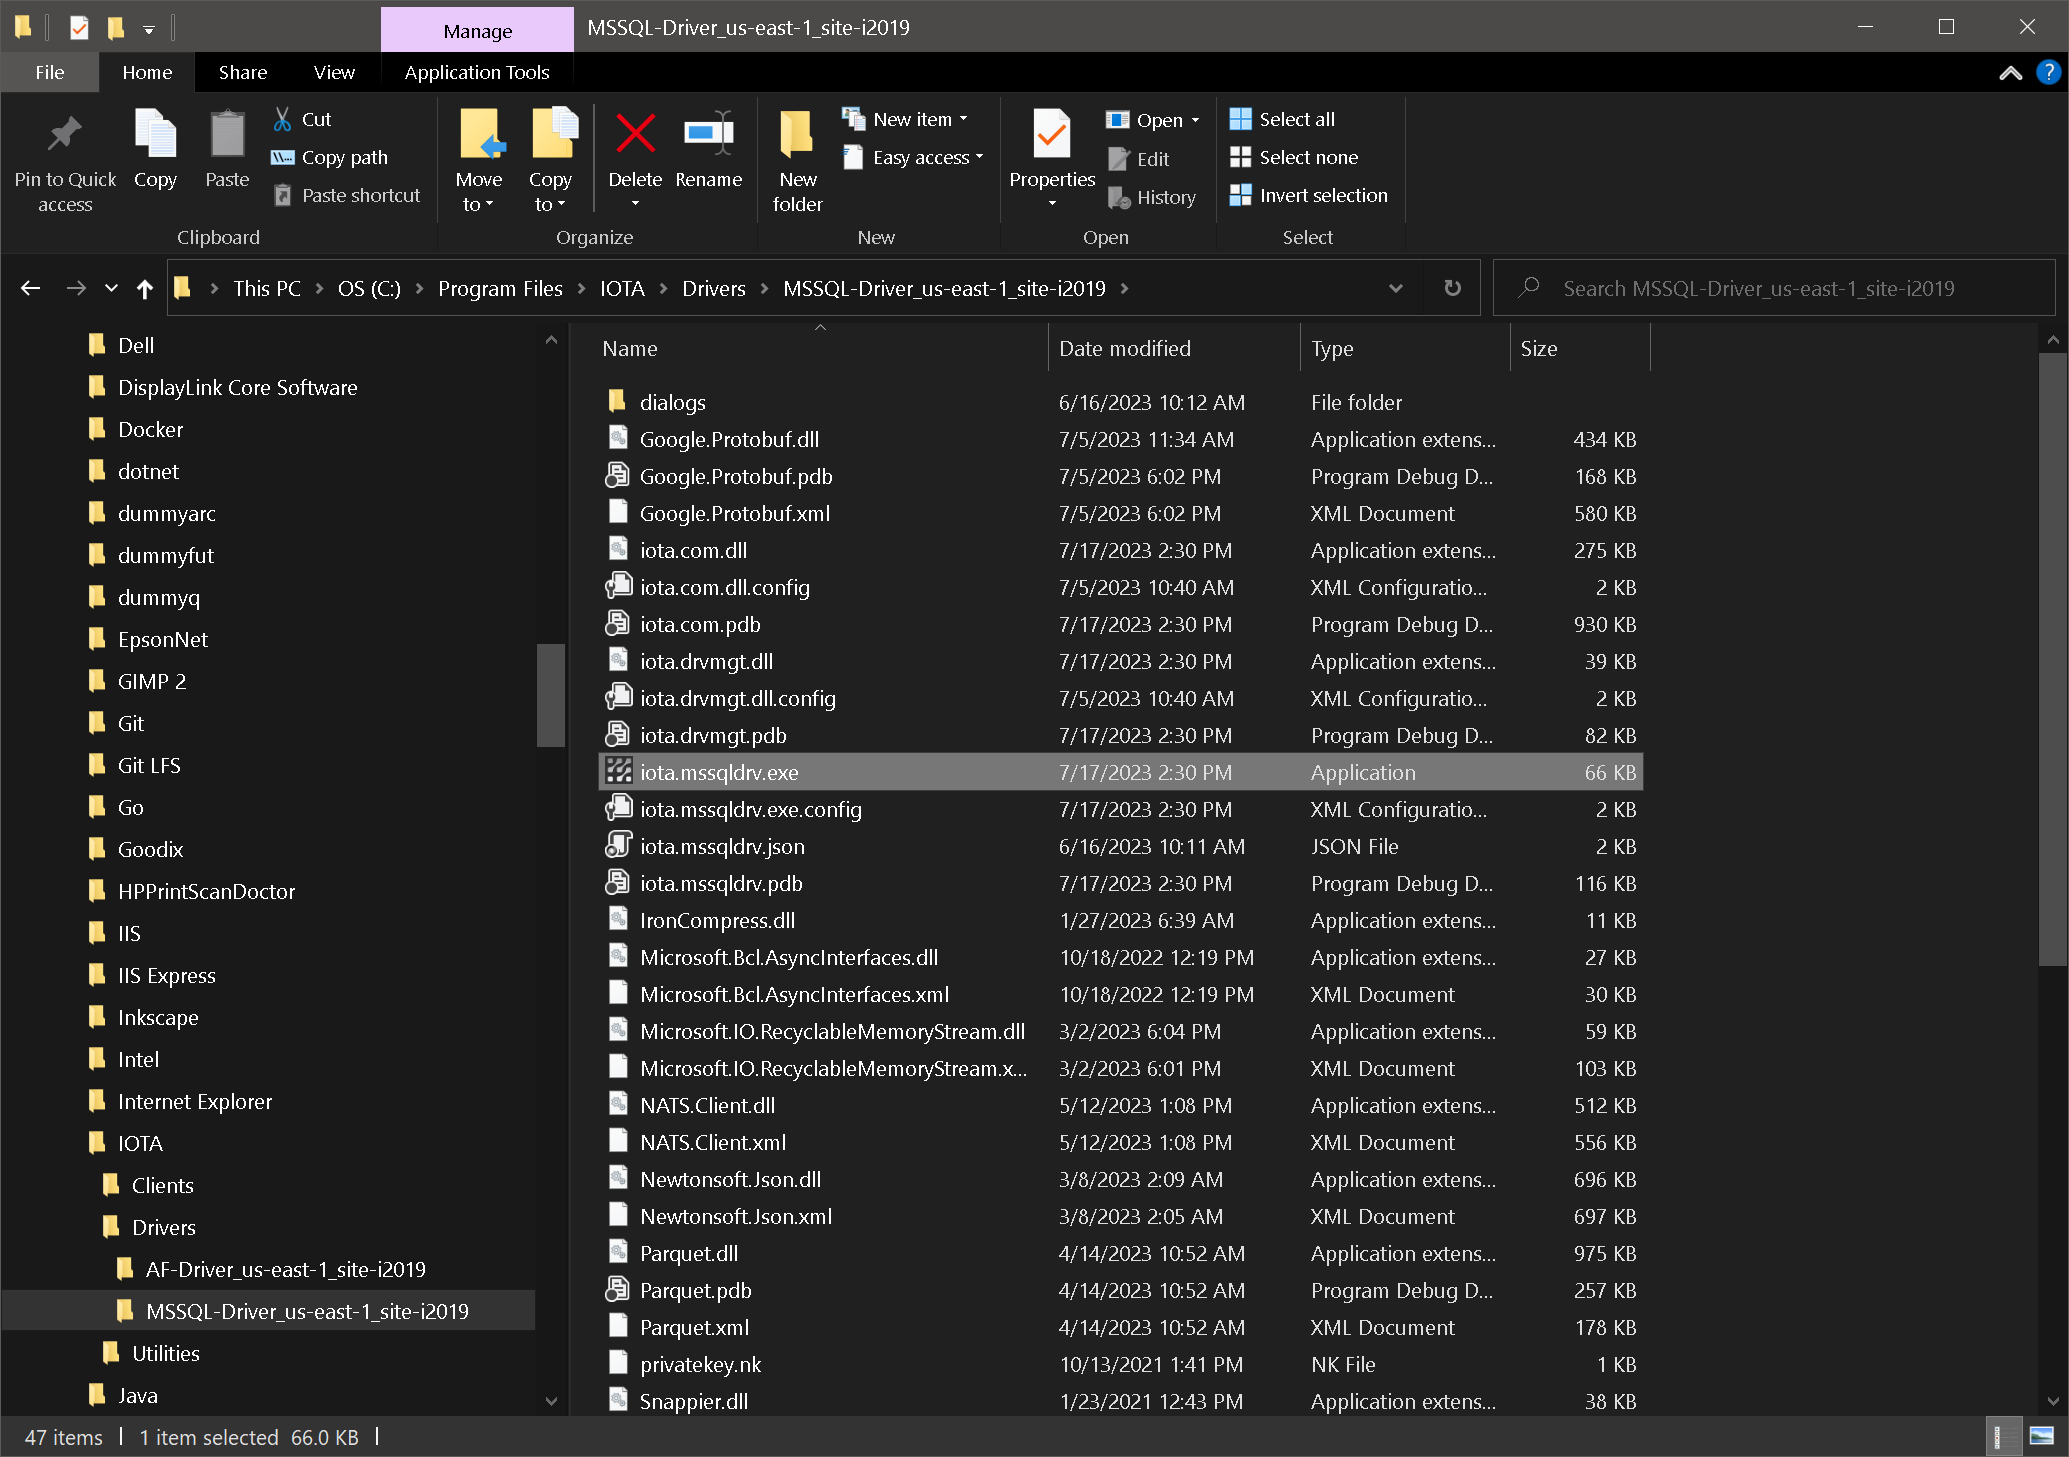Click IOTA in the breadcrumb path
This screenshot has width=2069, height=1457.
point(622,288)
